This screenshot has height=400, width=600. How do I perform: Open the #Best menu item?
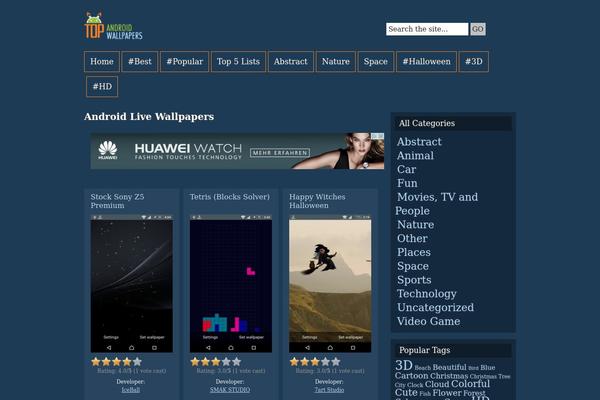tap(140, 62)
